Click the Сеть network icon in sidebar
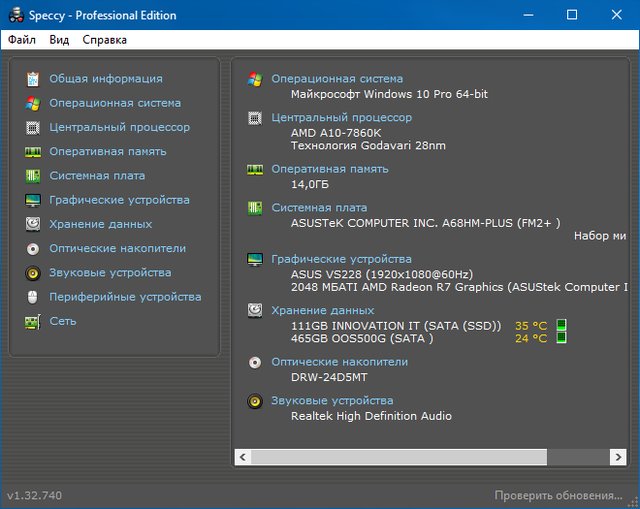The image size is (640, 509). coord(33,321)
